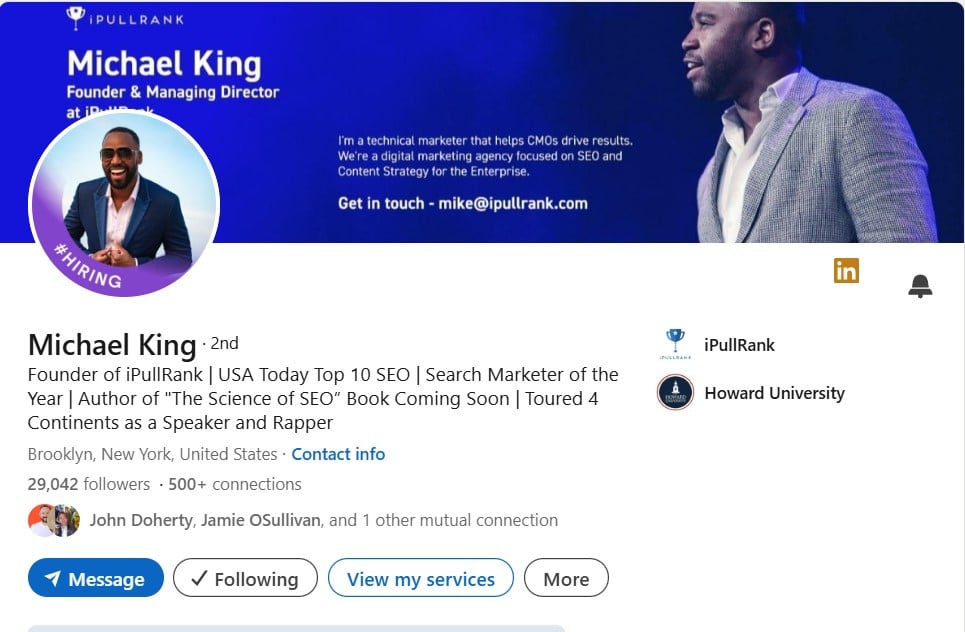Click the 29,042 followers count
This screenshot has width=965, height=632.
[89, 484]
